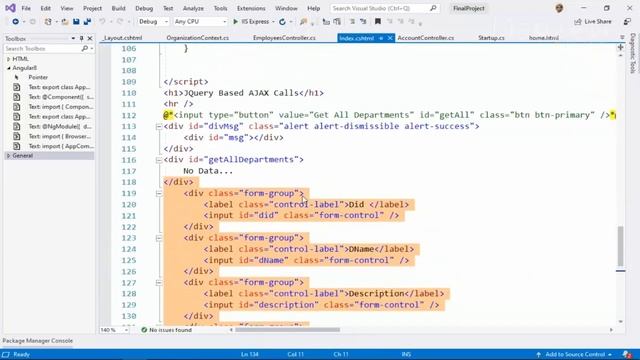Viewport: 640px width, 360px height.
Task: Click the notifications icon in status bar
Action: [627, 354]
